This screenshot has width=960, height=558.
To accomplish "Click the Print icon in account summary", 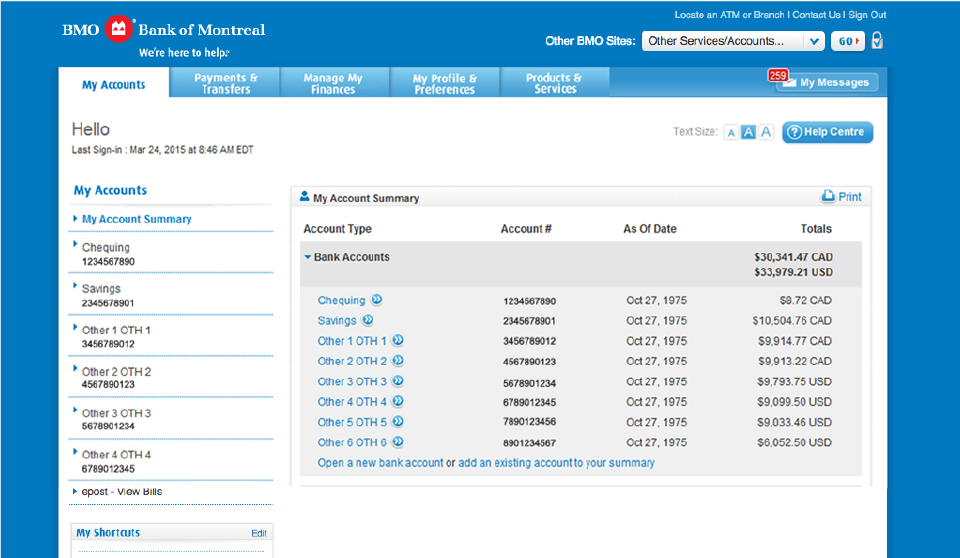I will pyautogui.click(x=828, y=197).
